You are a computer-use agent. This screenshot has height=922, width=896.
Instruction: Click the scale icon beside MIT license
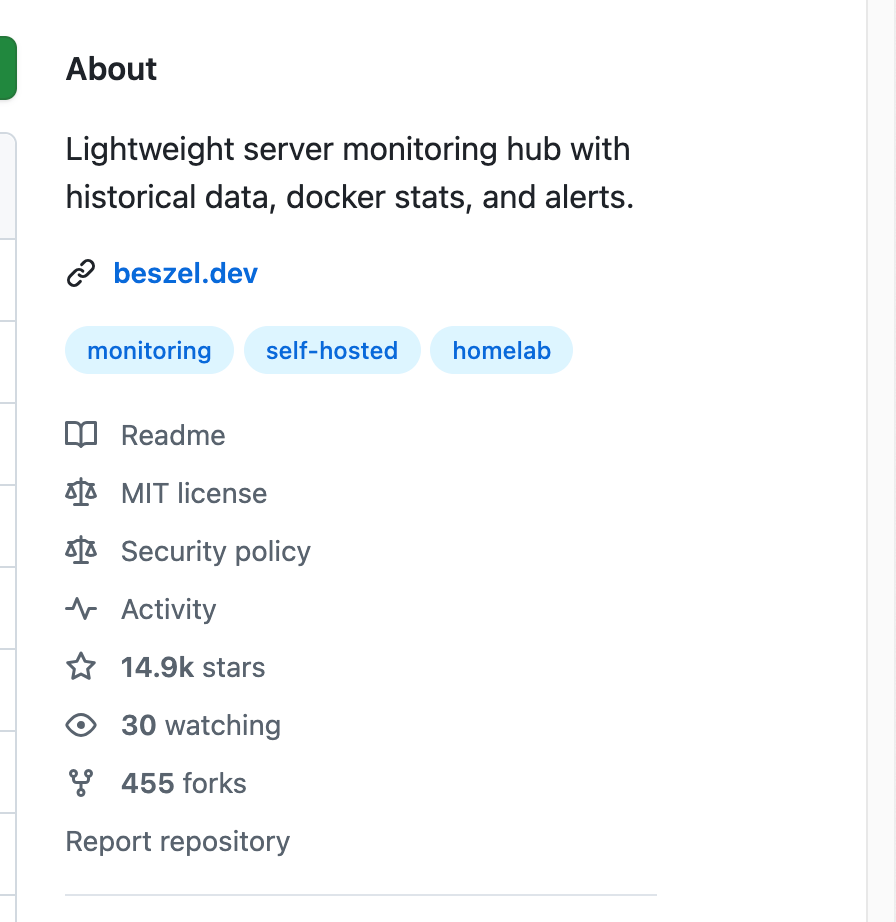point(80,493)
